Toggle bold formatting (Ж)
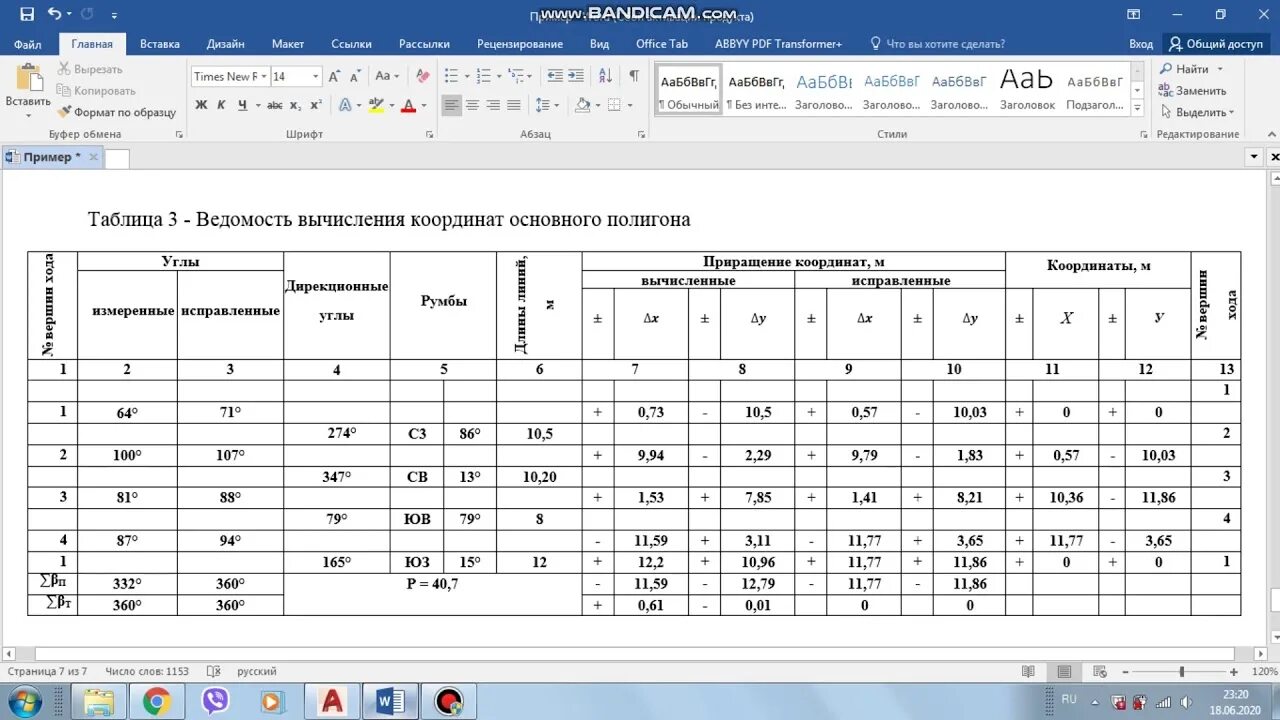Image resolution: width=1280 pixels, height=720 pixels. (201, 105)
